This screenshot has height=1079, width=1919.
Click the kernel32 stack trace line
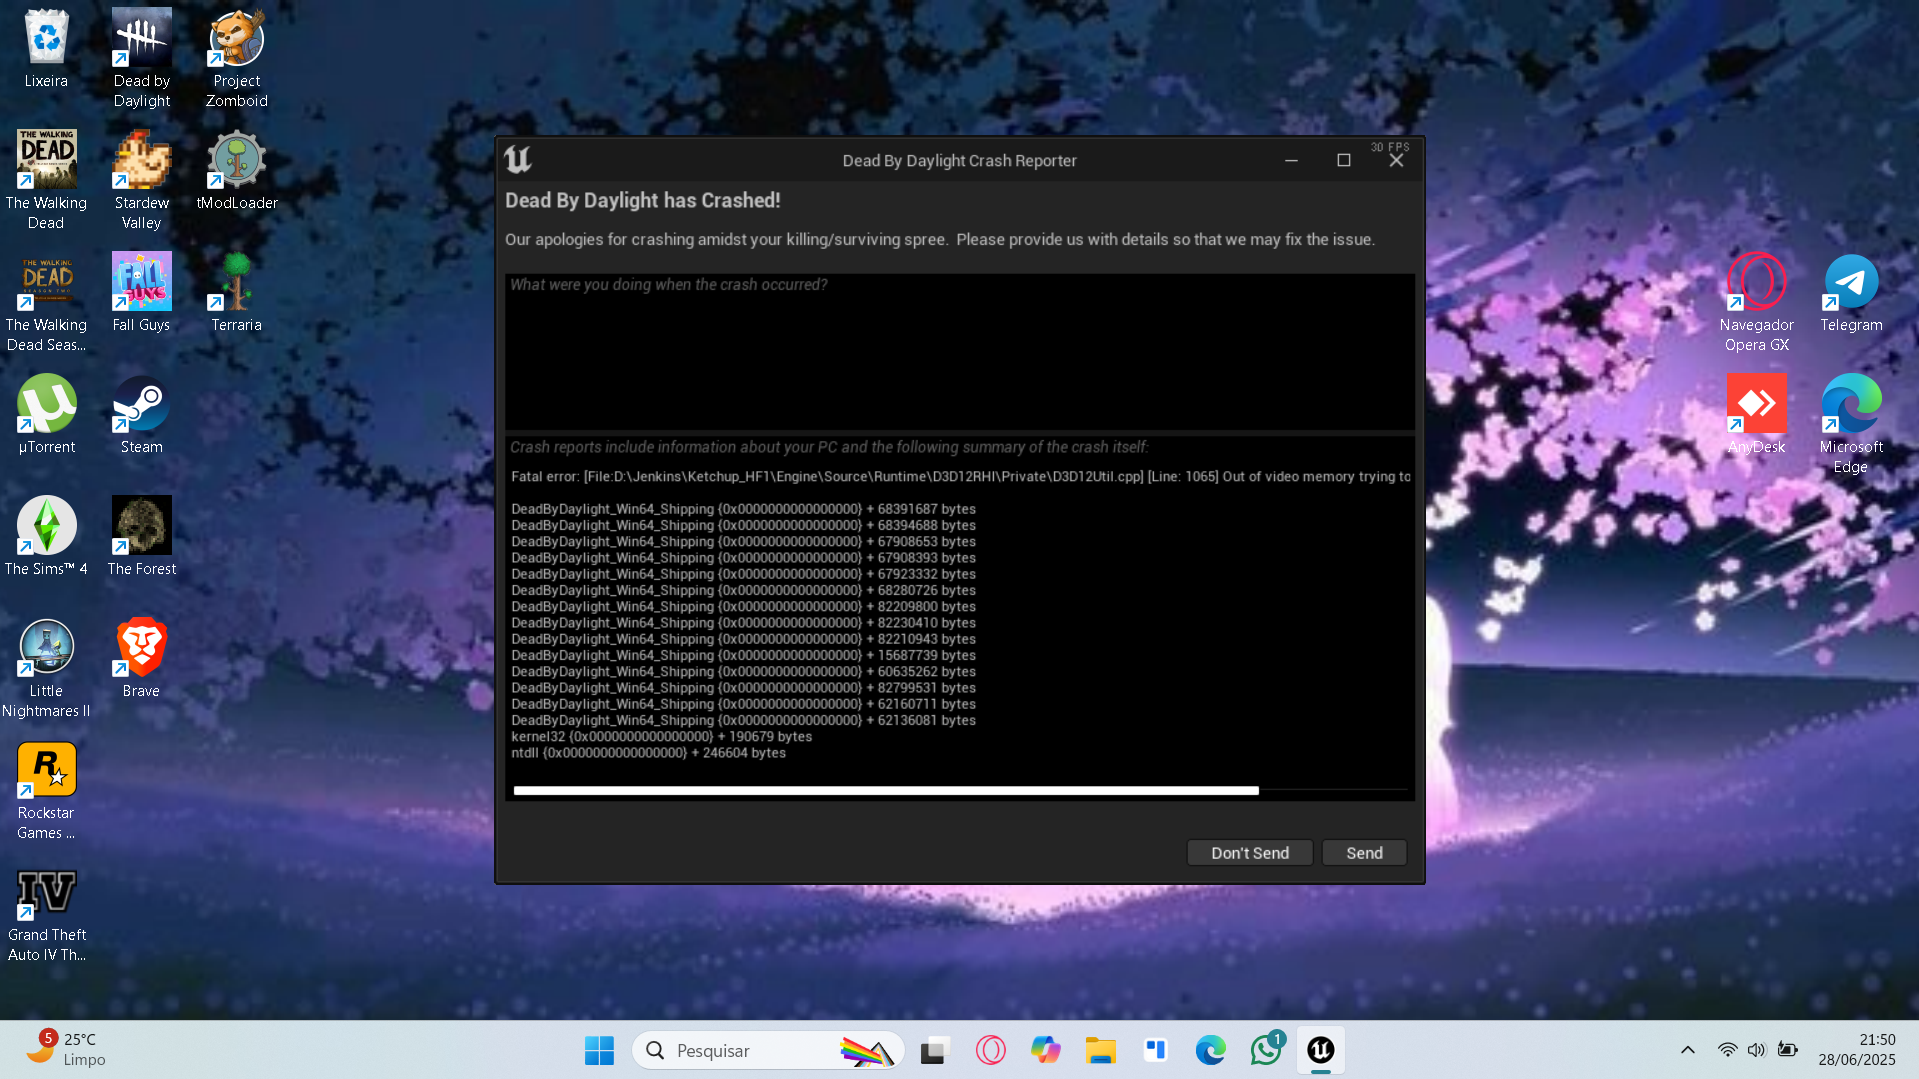[x=662, y=737]
